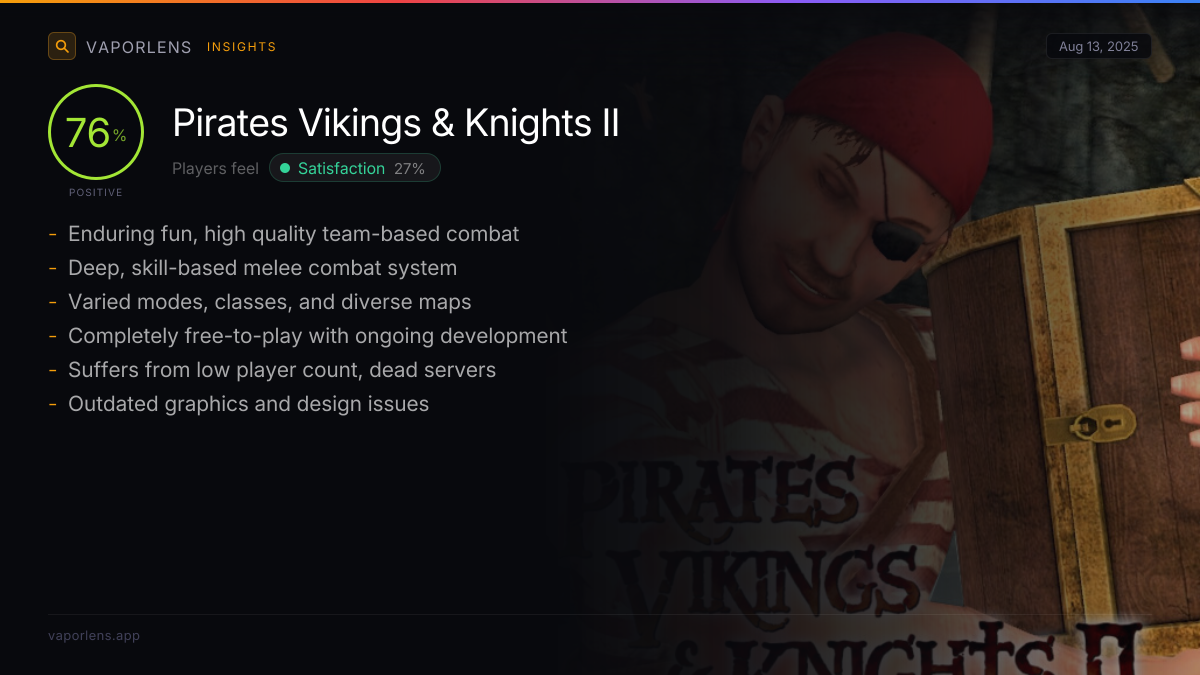Open the vaporlens.app footer link
1200x675 pixels.
[94, 635]
